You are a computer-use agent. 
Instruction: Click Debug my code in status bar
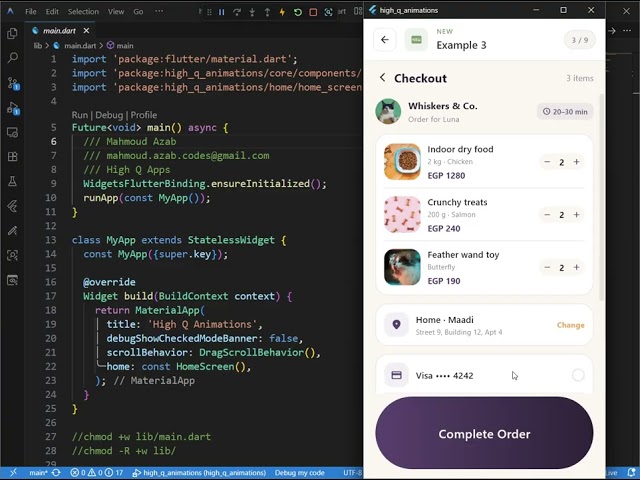pyautogui.click(x=300, y=473)
